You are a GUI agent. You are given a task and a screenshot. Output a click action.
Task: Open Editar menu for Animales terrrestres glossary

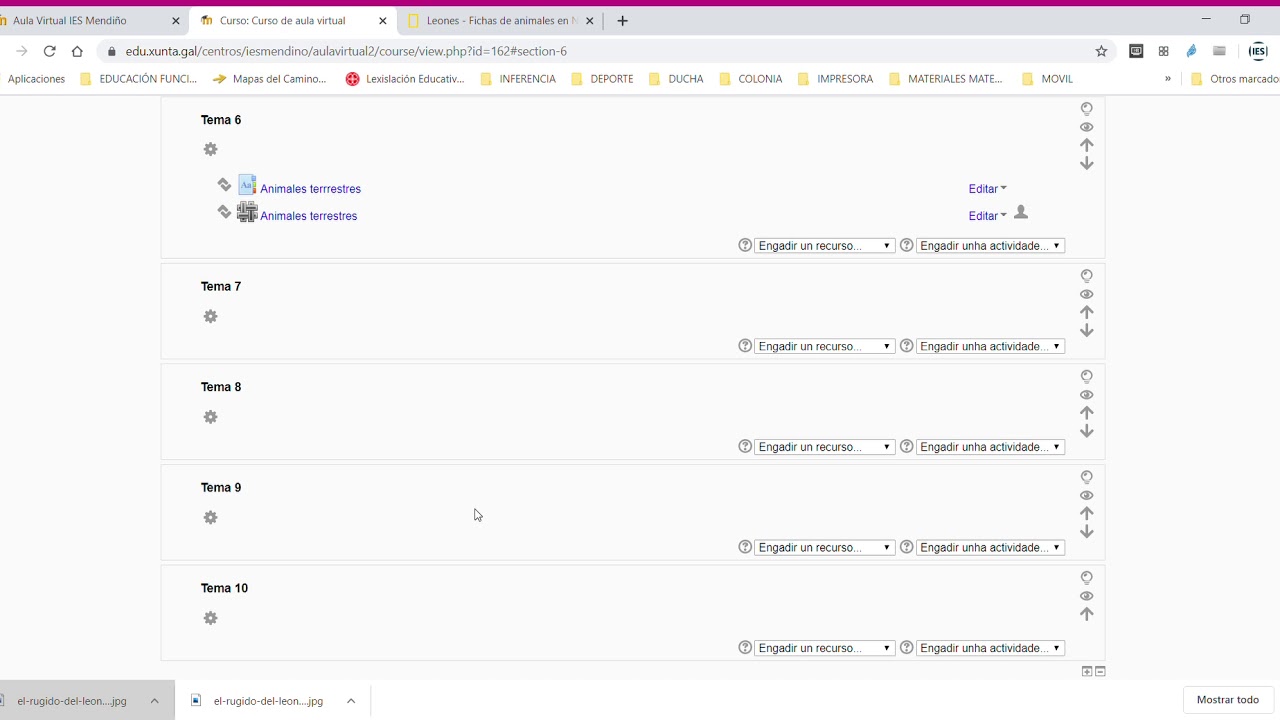click(x=987, y=189)
